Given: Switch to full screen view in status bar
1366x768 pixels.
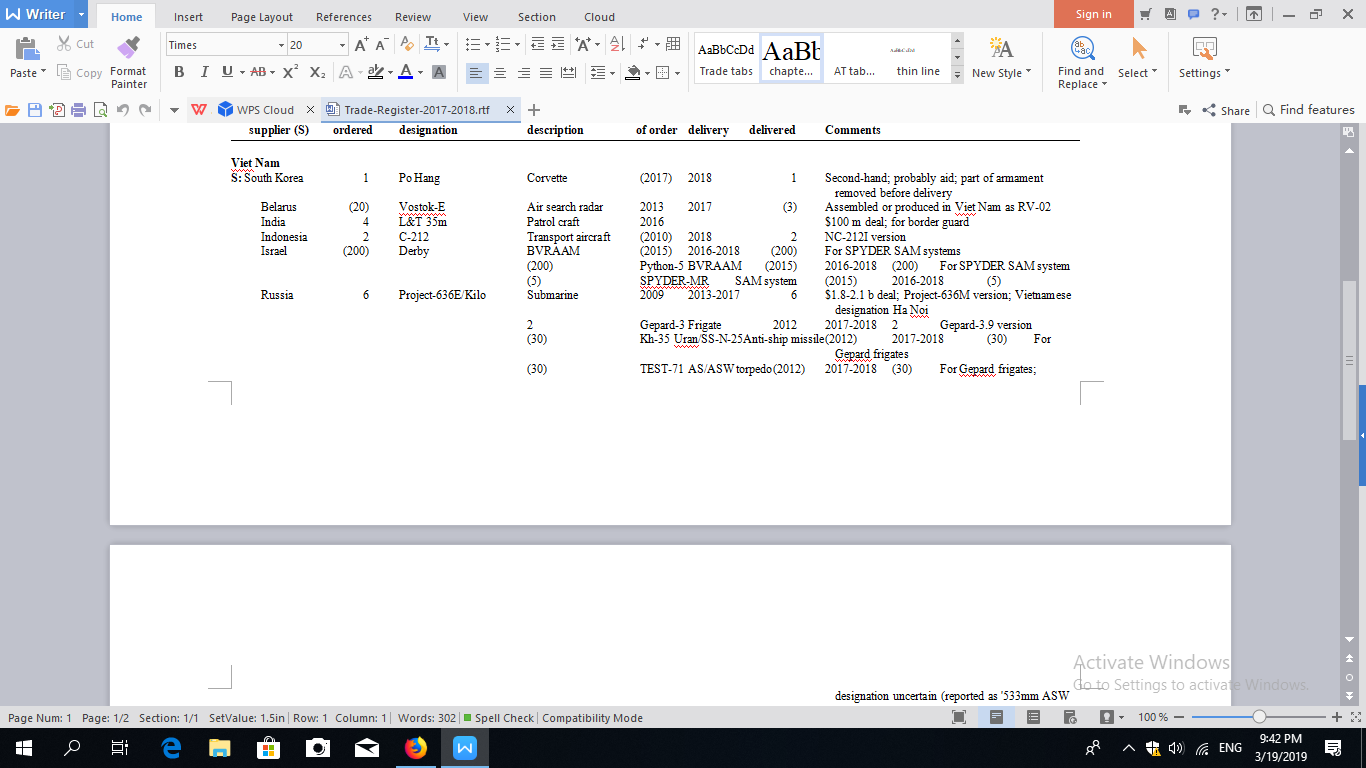Looking at the screenshot, I should pyautogui.click(x=959, y=717).
